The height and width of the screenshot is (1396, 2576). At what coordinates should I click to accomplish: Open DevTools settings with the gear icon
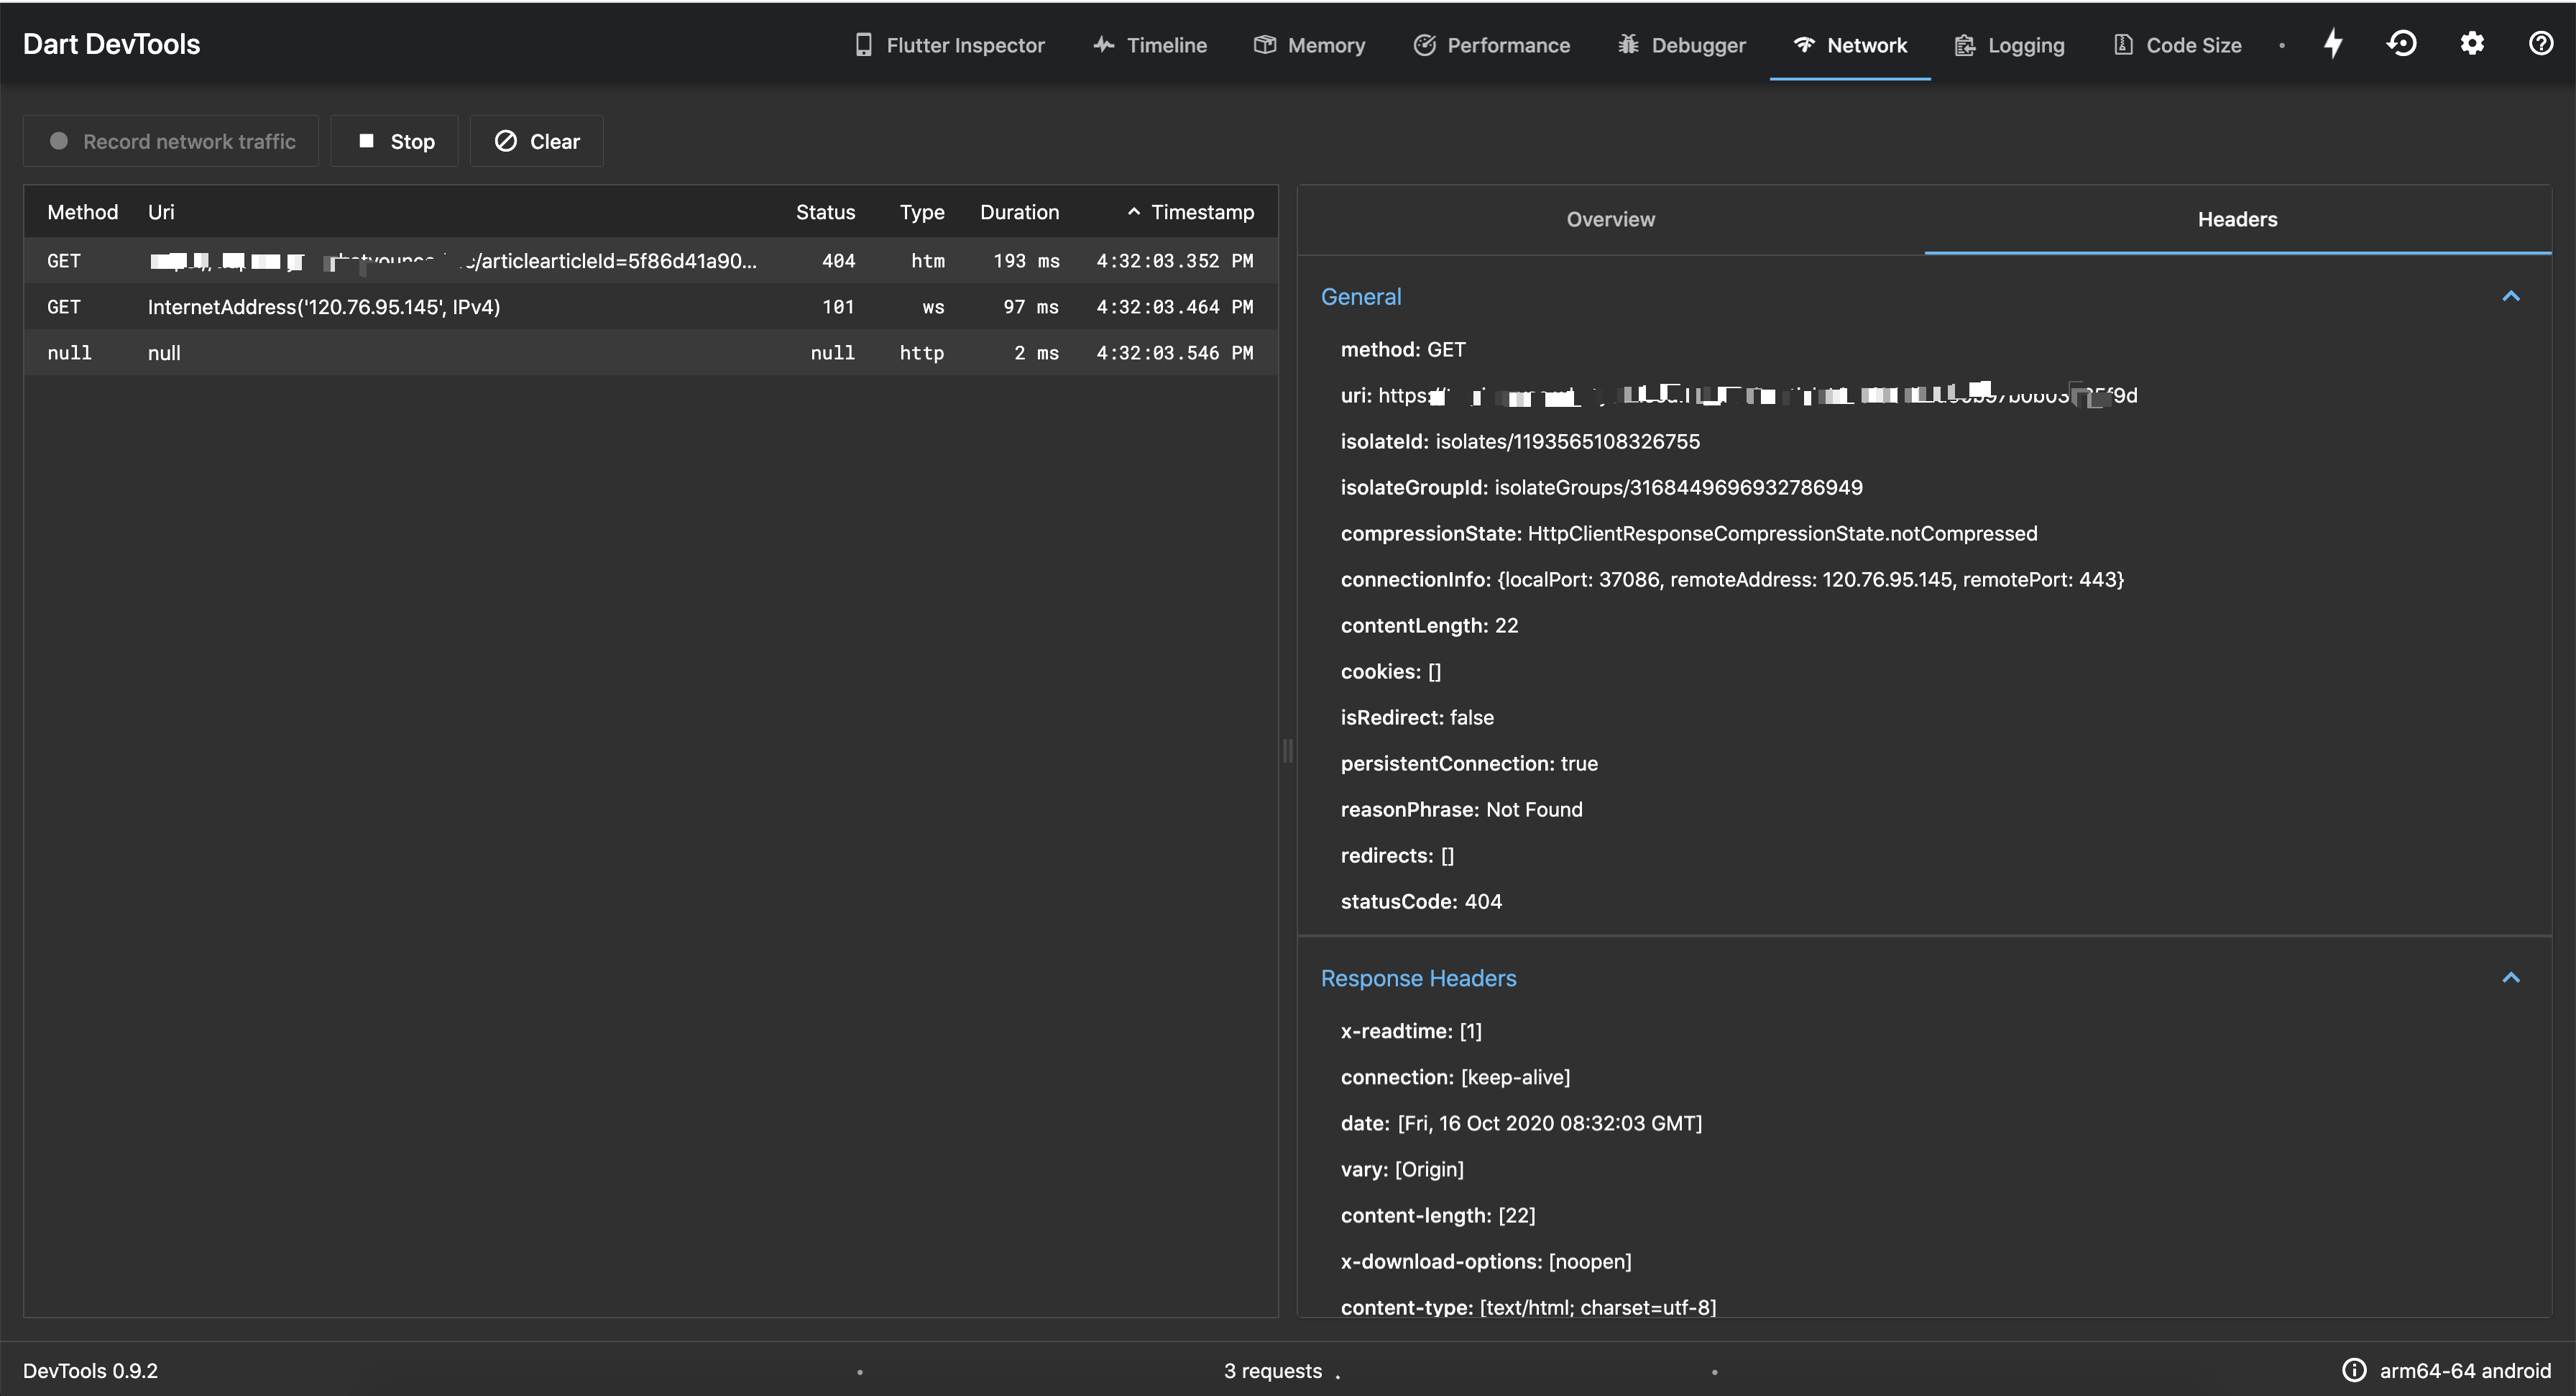[x=2471, y=43]
